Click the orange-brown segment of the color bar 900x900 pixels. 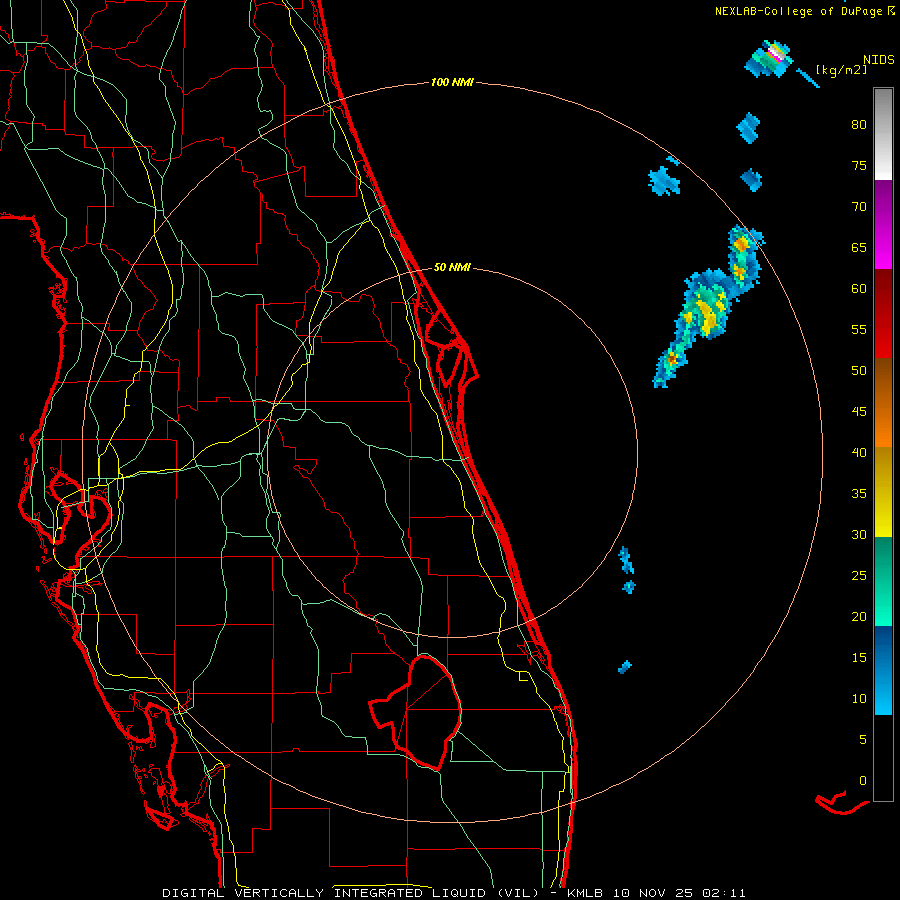(x=883, y=403)
